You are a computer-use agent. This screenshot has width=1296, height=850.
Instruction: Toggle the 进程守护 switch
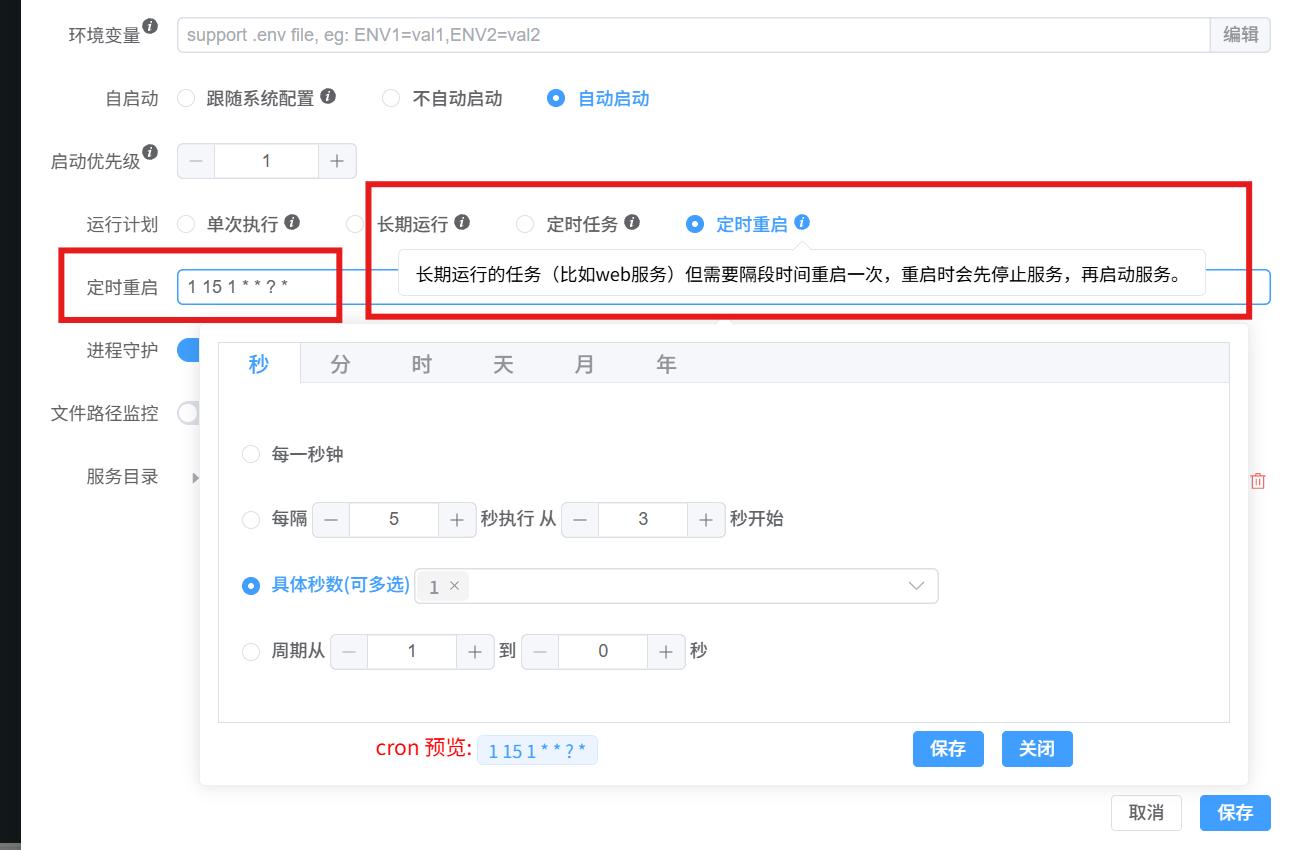[x=189, y=350]
